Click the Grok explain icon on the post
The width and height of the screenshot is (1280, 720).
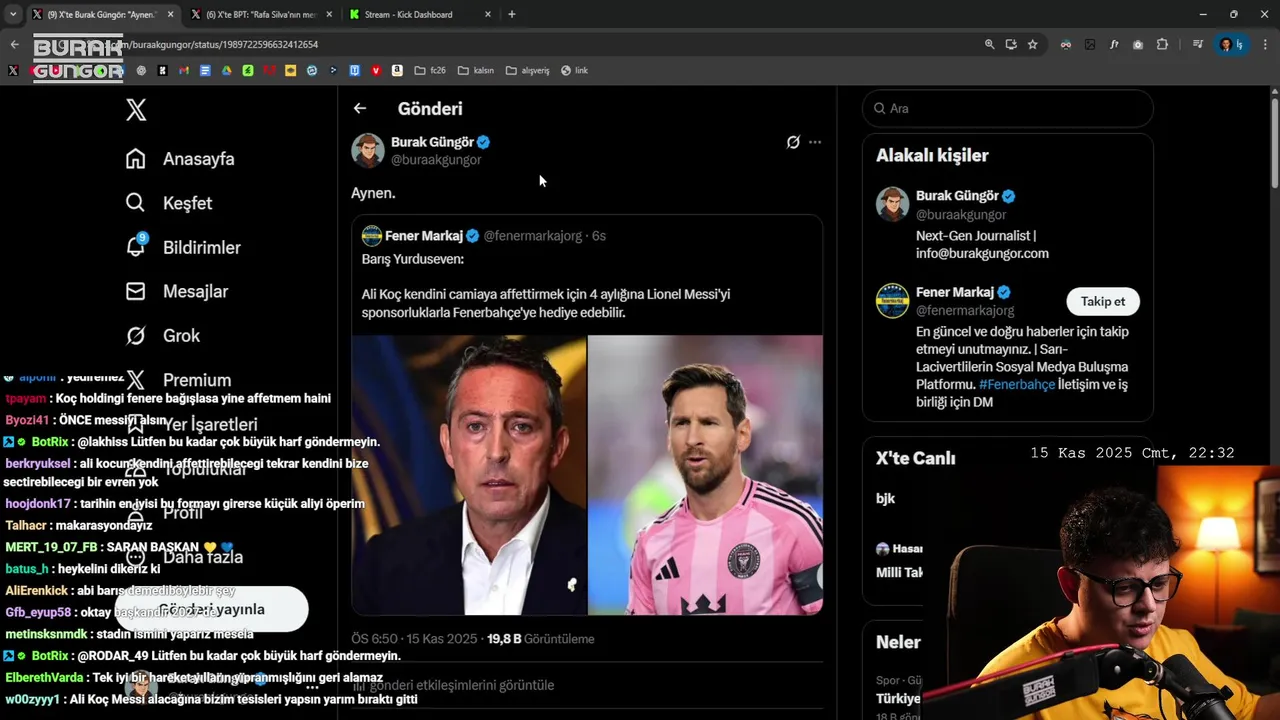pos(793,142)
